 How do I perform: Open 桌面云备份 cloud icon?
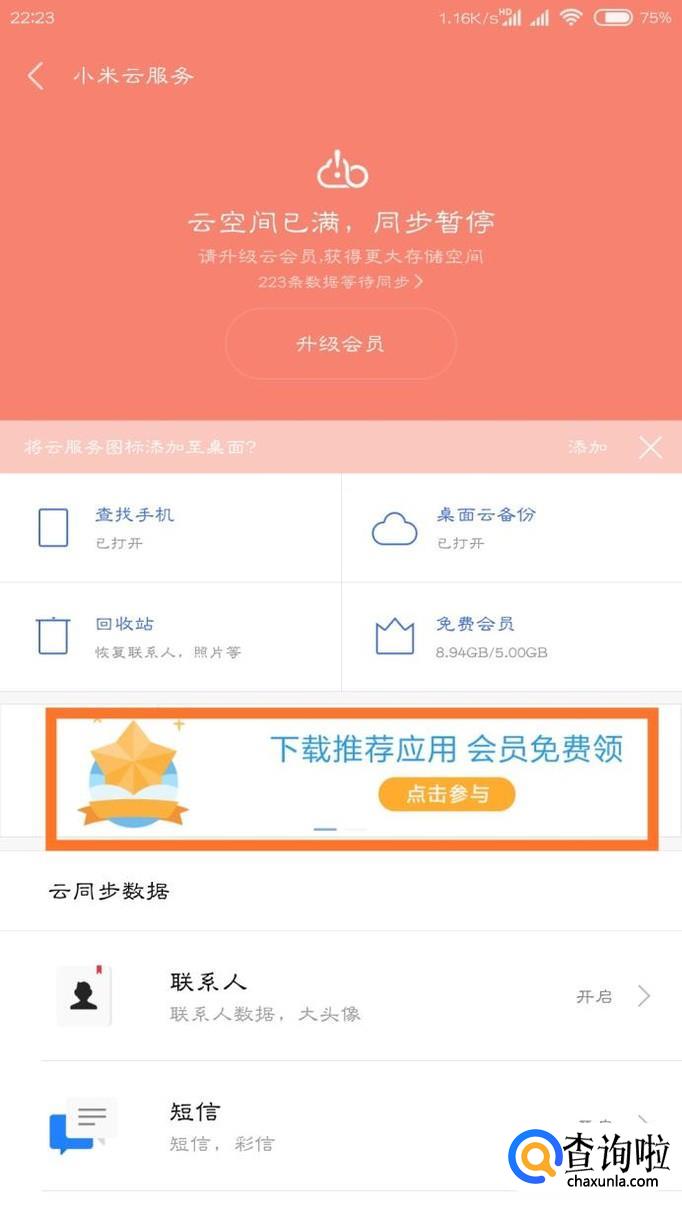coord(394,528)
